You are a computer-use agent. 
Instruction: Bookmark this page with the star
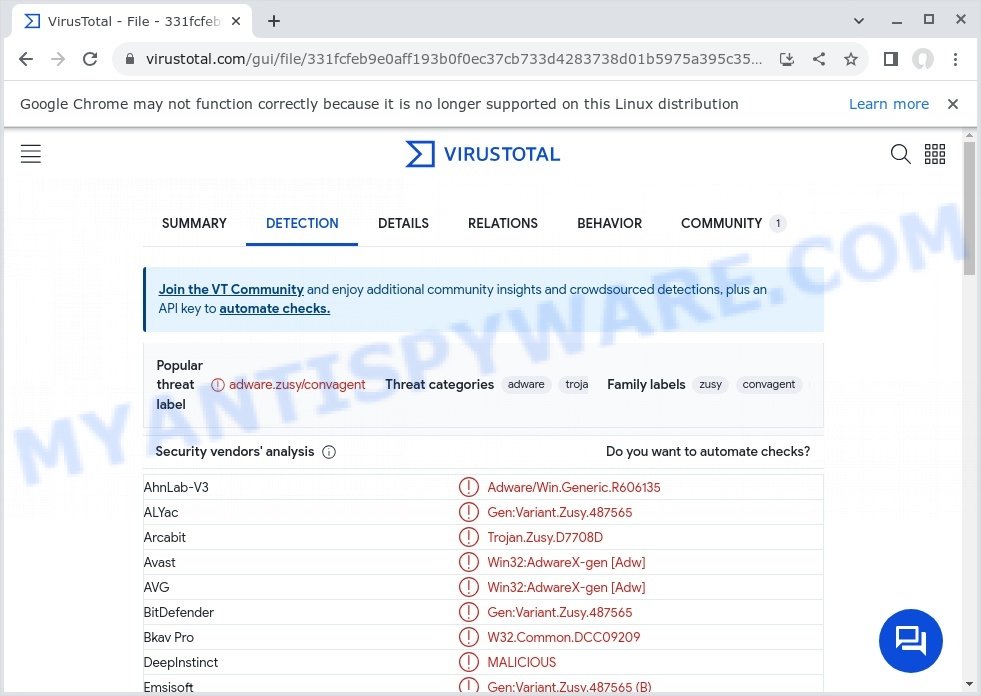pos(851,59)
